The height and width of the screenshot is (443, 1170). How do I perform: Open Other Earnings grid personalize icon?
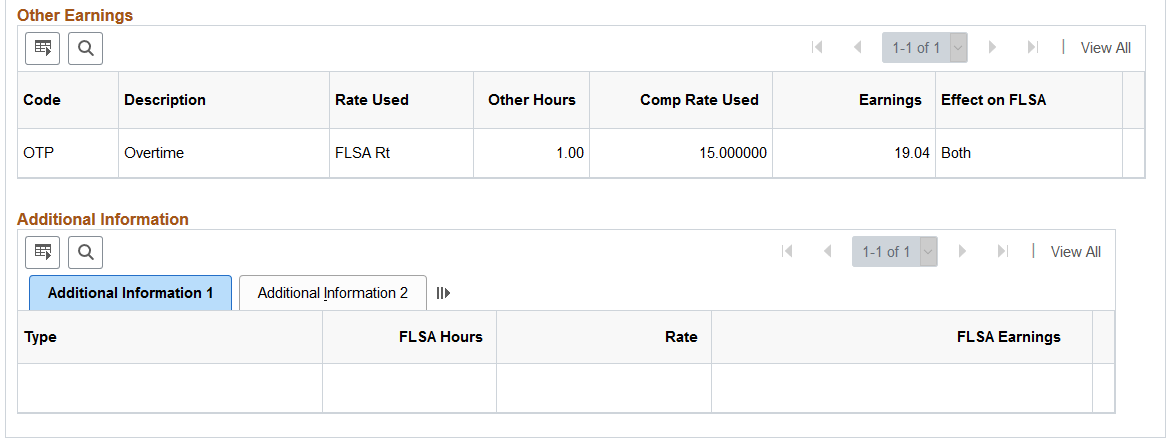pos(43,48)
